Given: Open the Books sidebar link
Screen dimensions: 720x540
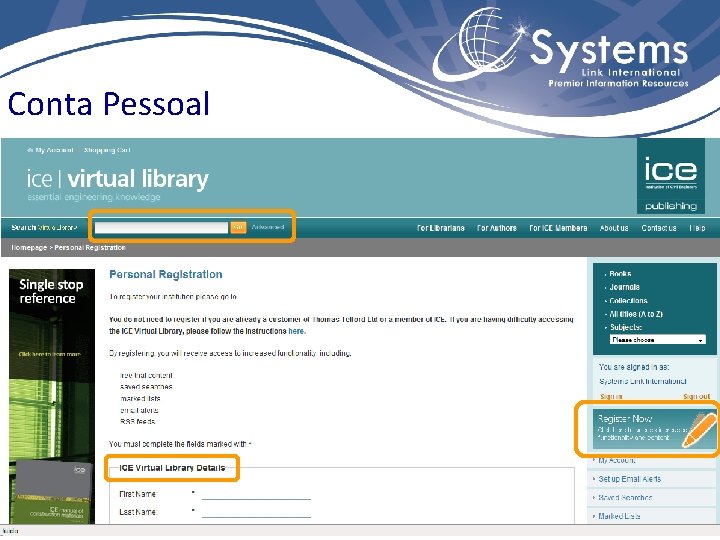Looking at the screenshot, I should pyautogui.click(x=620, y=274).
